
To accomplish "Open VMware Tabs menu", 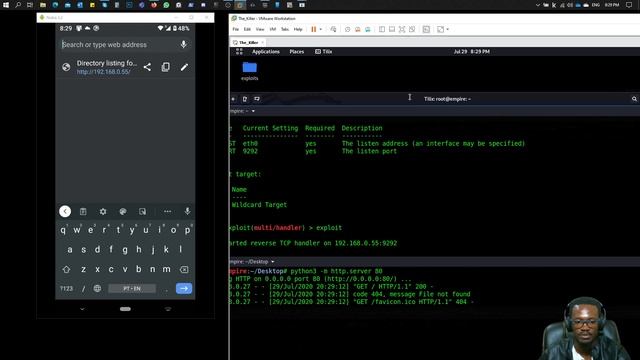I will [285, 29].
